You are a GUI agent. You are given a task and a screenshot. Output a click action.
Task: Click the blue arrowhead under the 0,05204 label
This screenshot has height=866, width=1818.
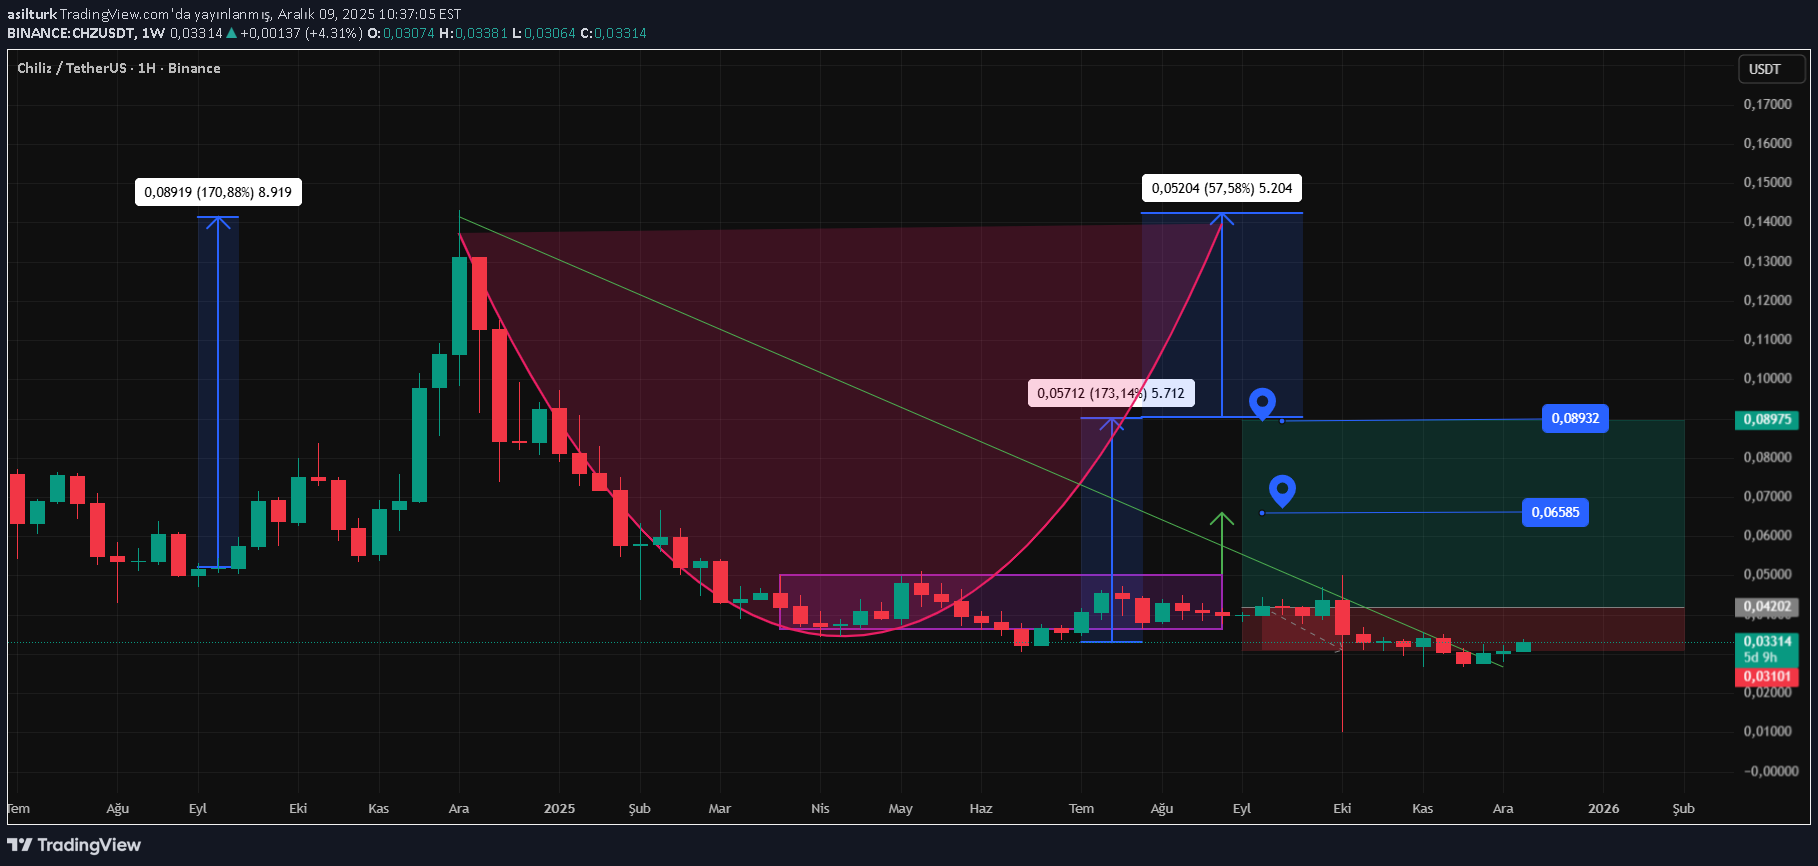1221,219
